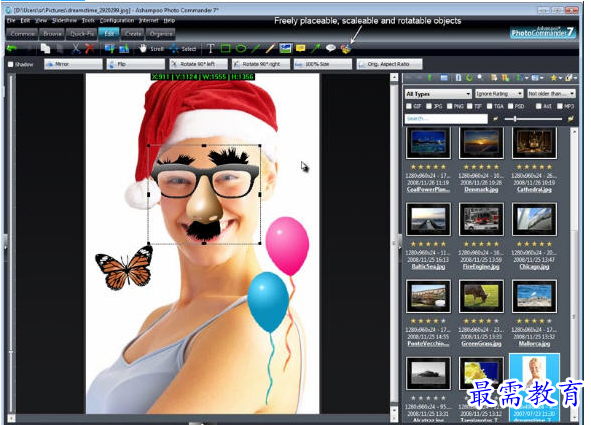
Task: Enable the AVI filter checkbox
Action: point(539,106)
